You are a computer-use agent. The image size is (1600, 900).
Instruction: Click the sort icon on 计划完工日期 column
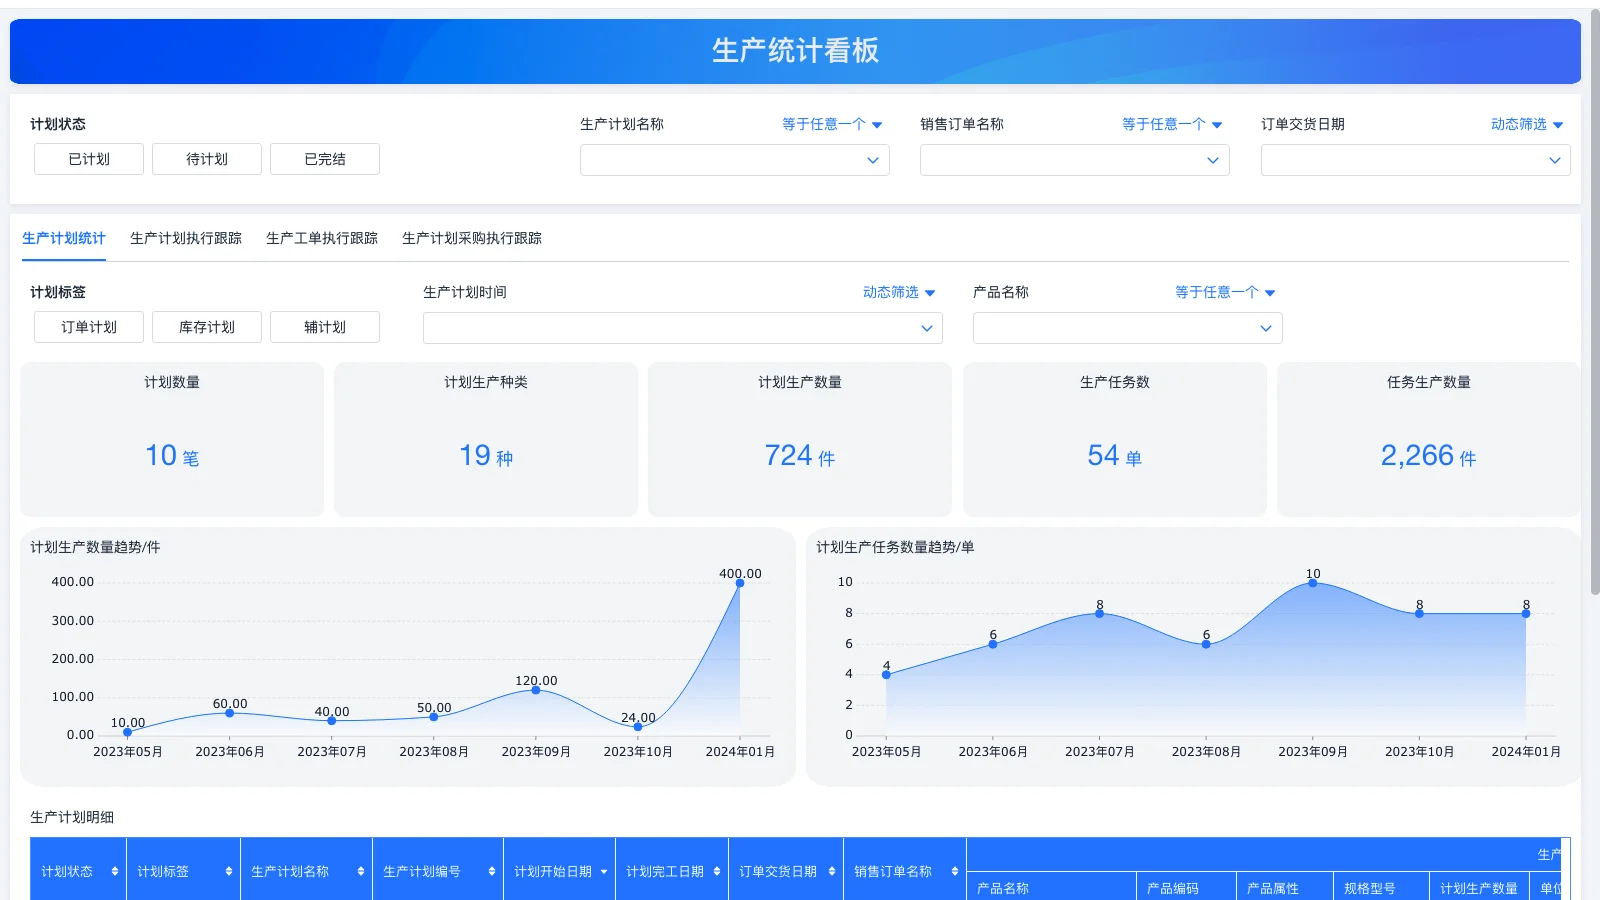717,870
